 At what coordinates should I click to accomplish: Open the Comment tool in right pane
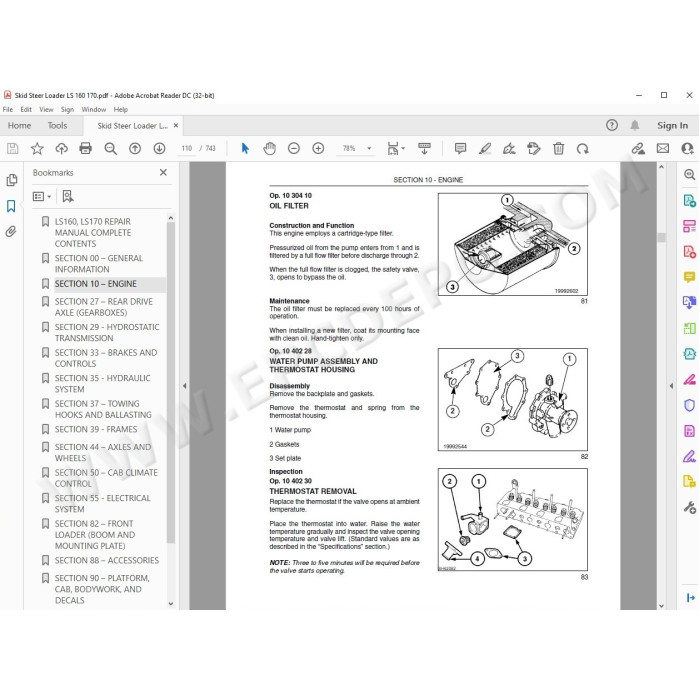coord(689,277)
